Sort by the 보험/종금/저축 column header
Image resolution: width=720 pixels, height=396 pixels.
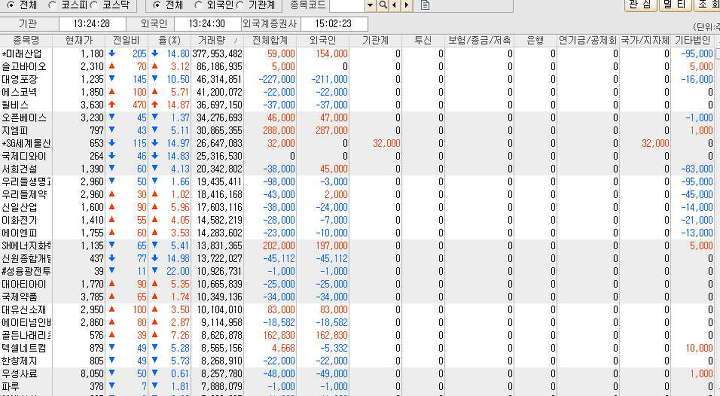(479, 40)
